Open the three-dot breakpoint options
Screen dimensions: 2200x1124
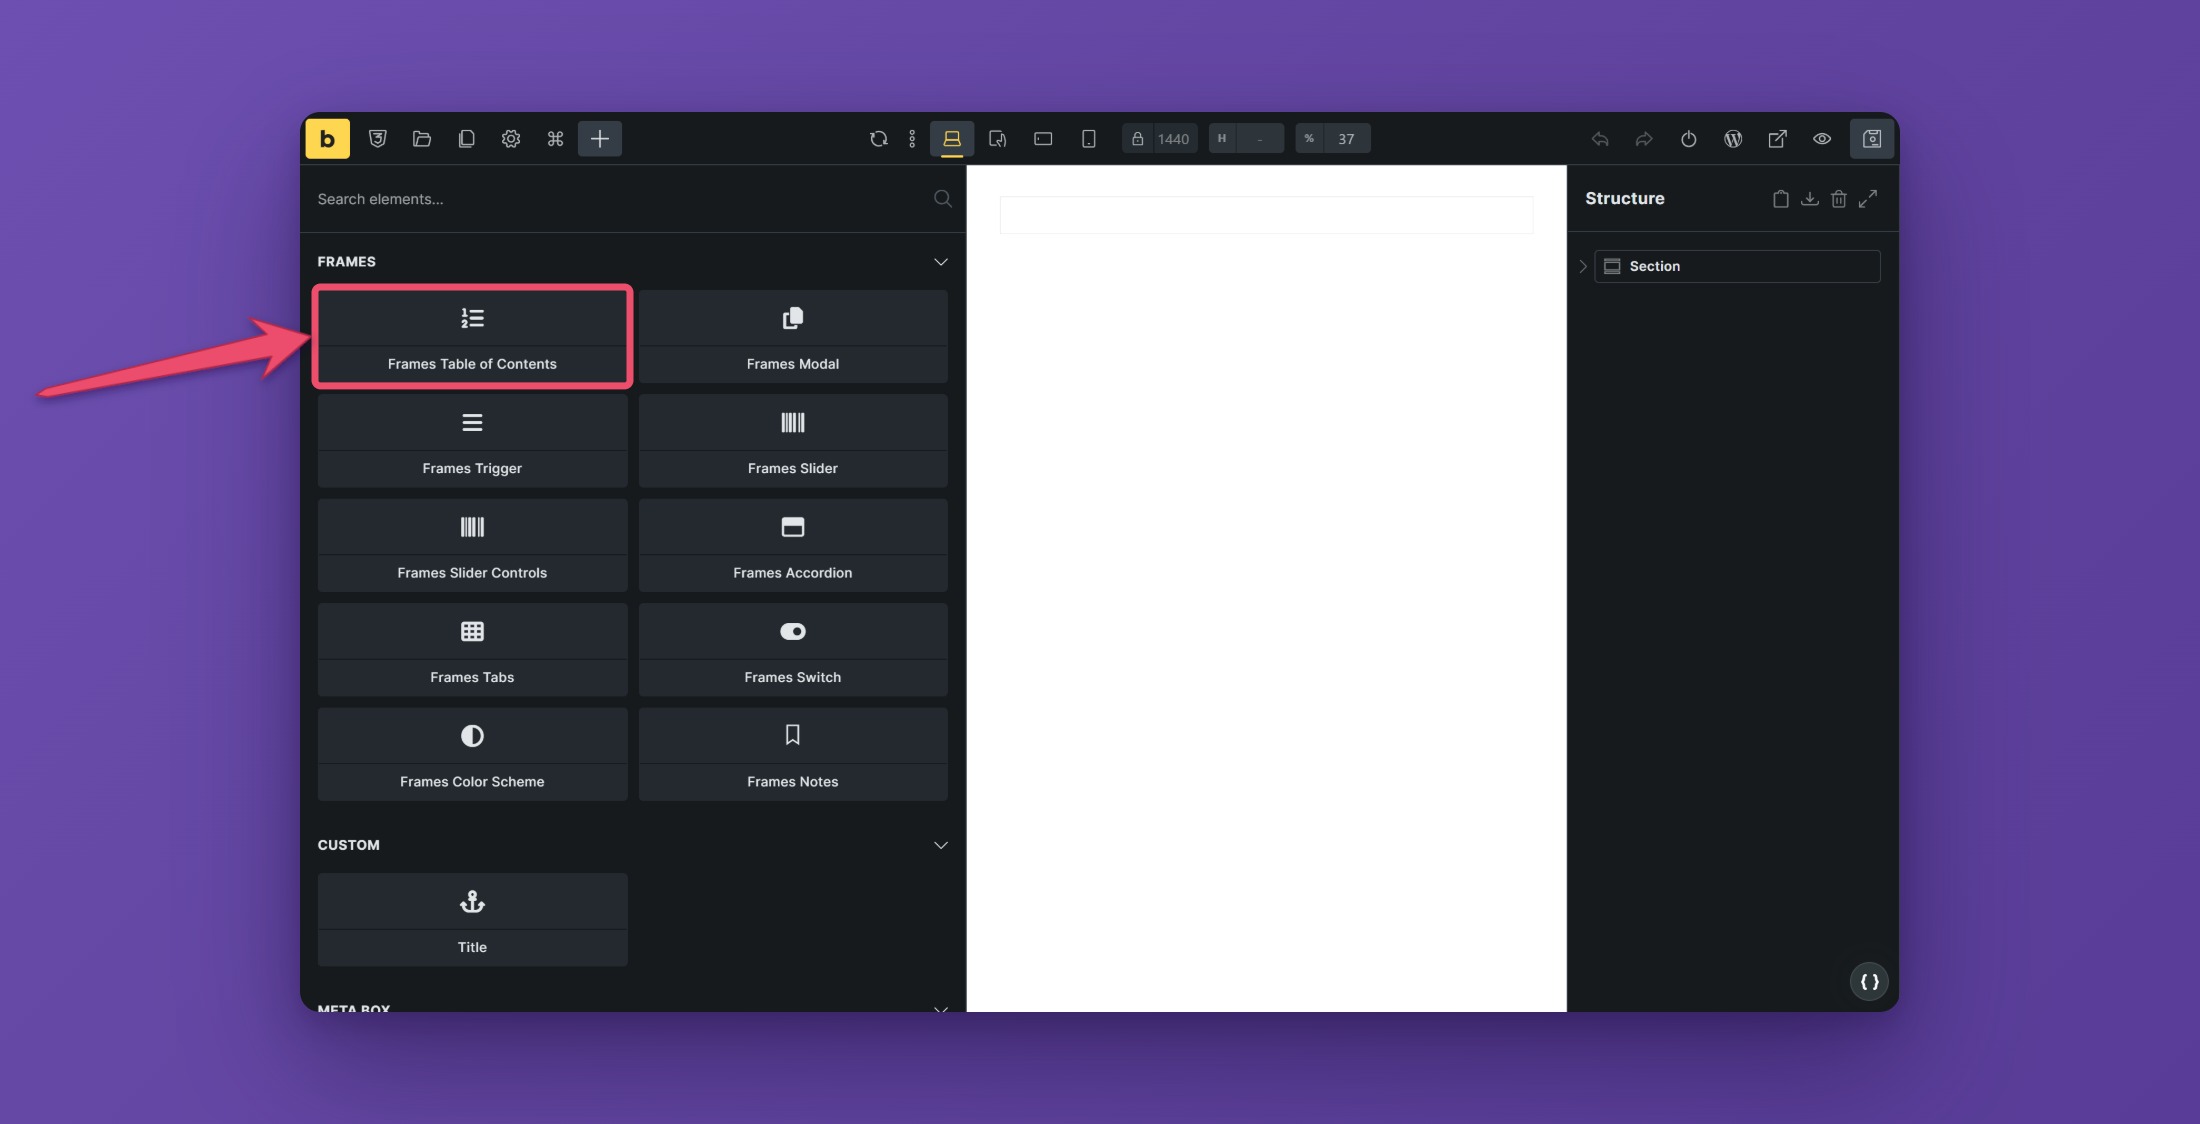coord(912,139)
